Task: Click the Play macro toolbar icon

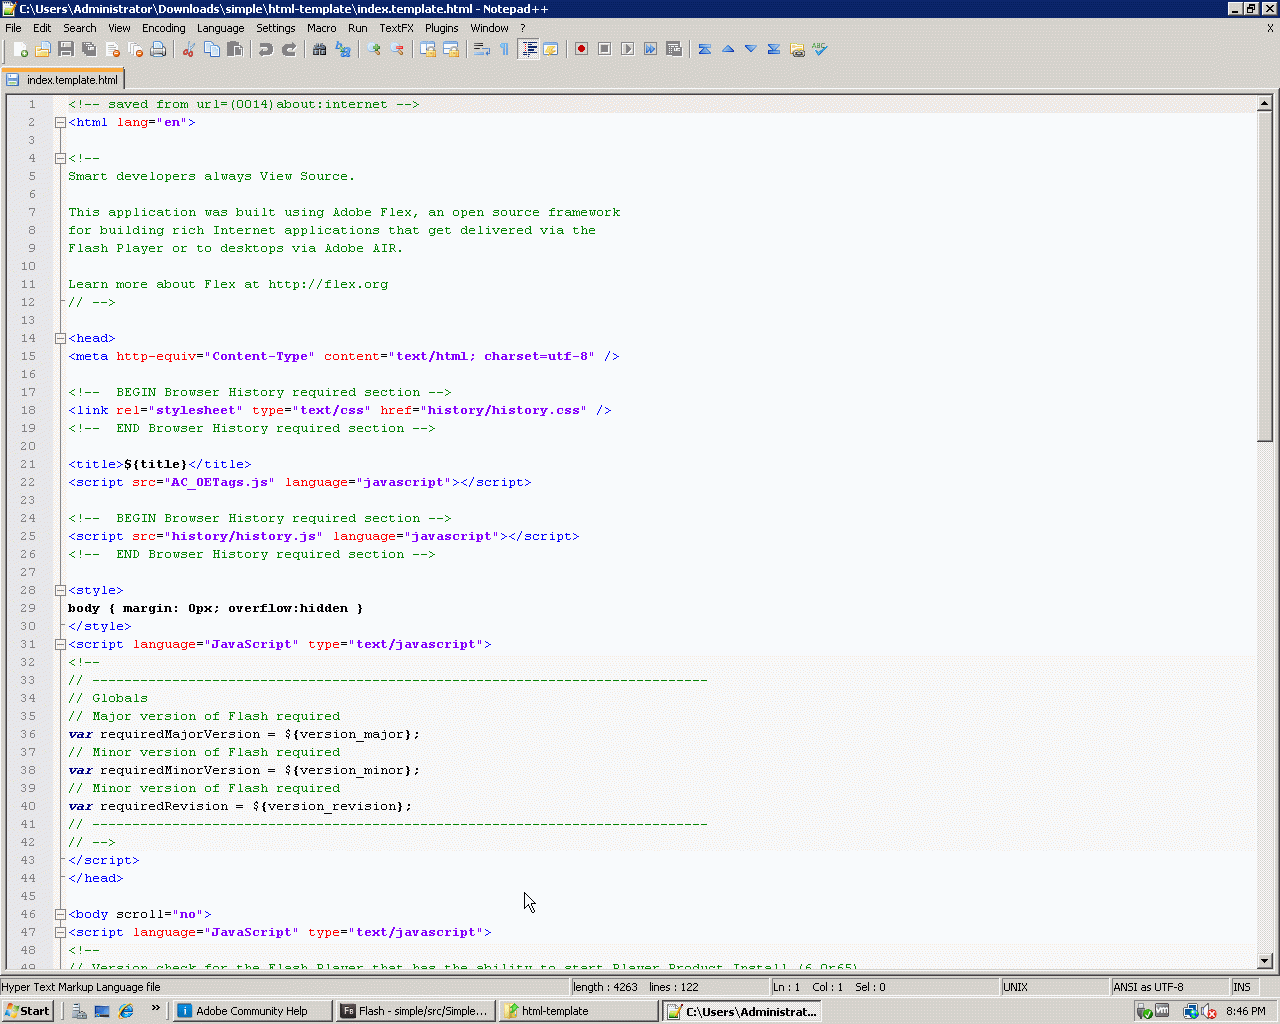Action: point(627,49)
